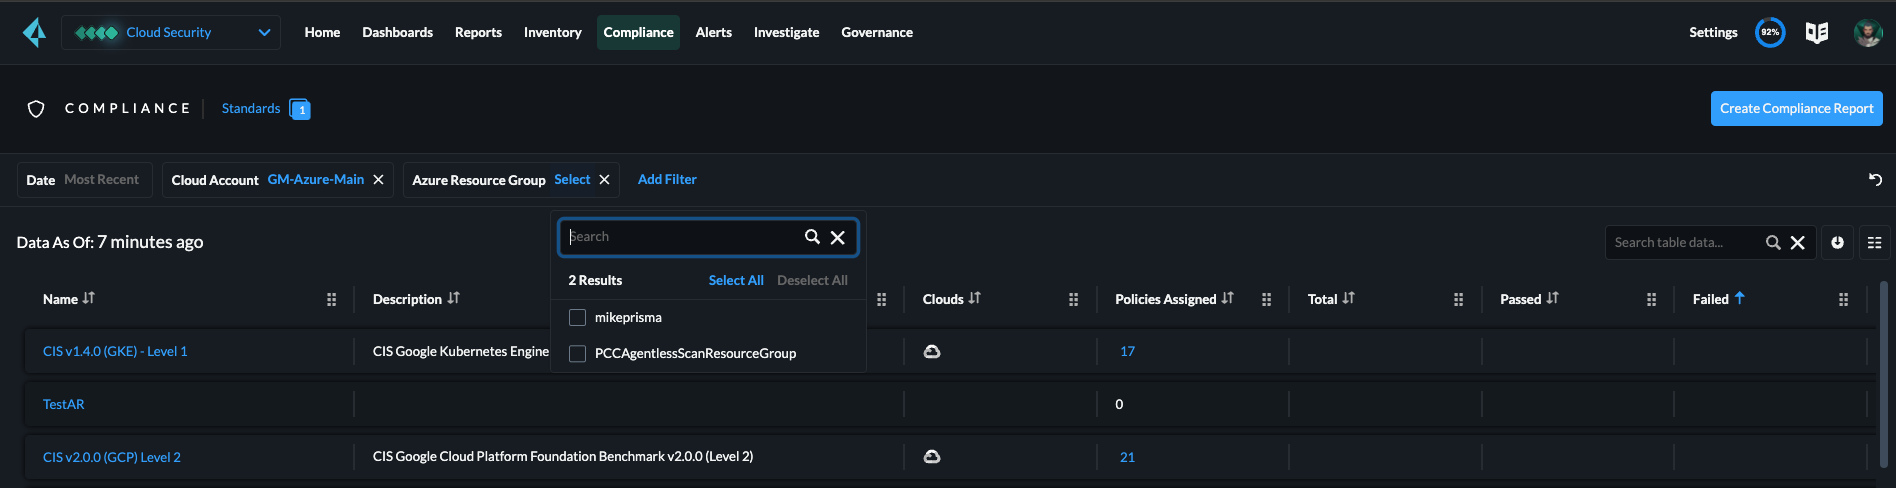1896x488 pixels.
Task: Click the download table data icon
Action: click(x=1837, y=243)
